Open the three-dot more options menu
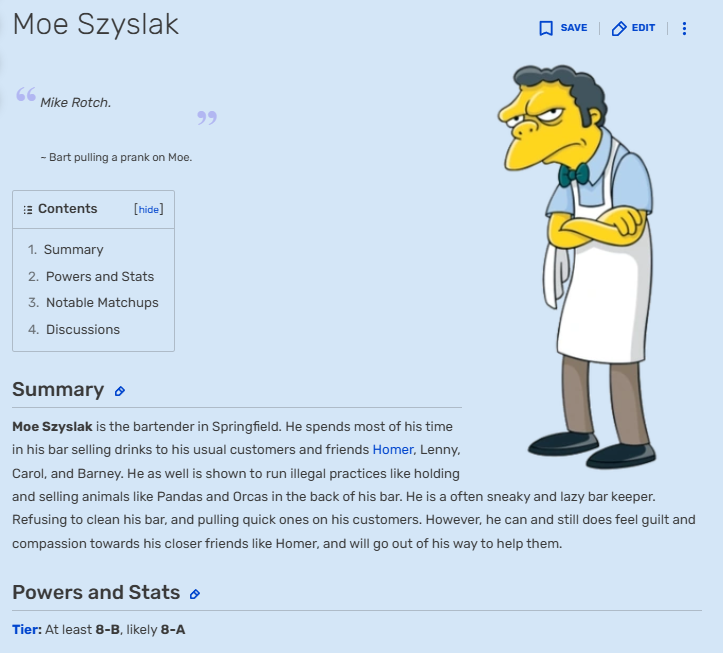 [x=684, y=29]
